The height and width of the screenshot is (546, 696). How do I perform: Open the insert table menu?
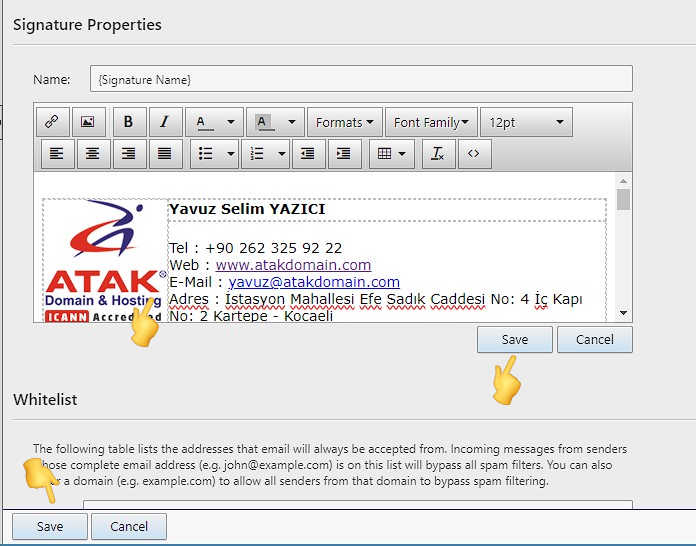[392, 154]
